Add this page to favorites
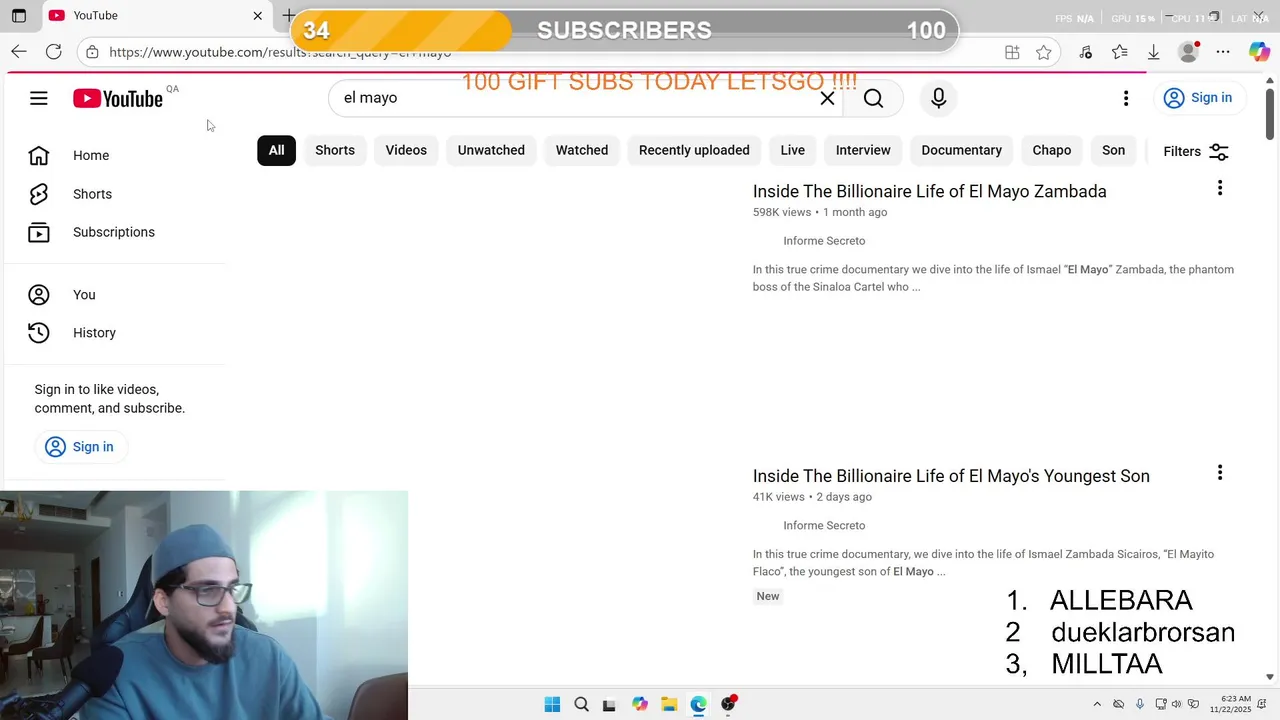 coord(1043,52)
